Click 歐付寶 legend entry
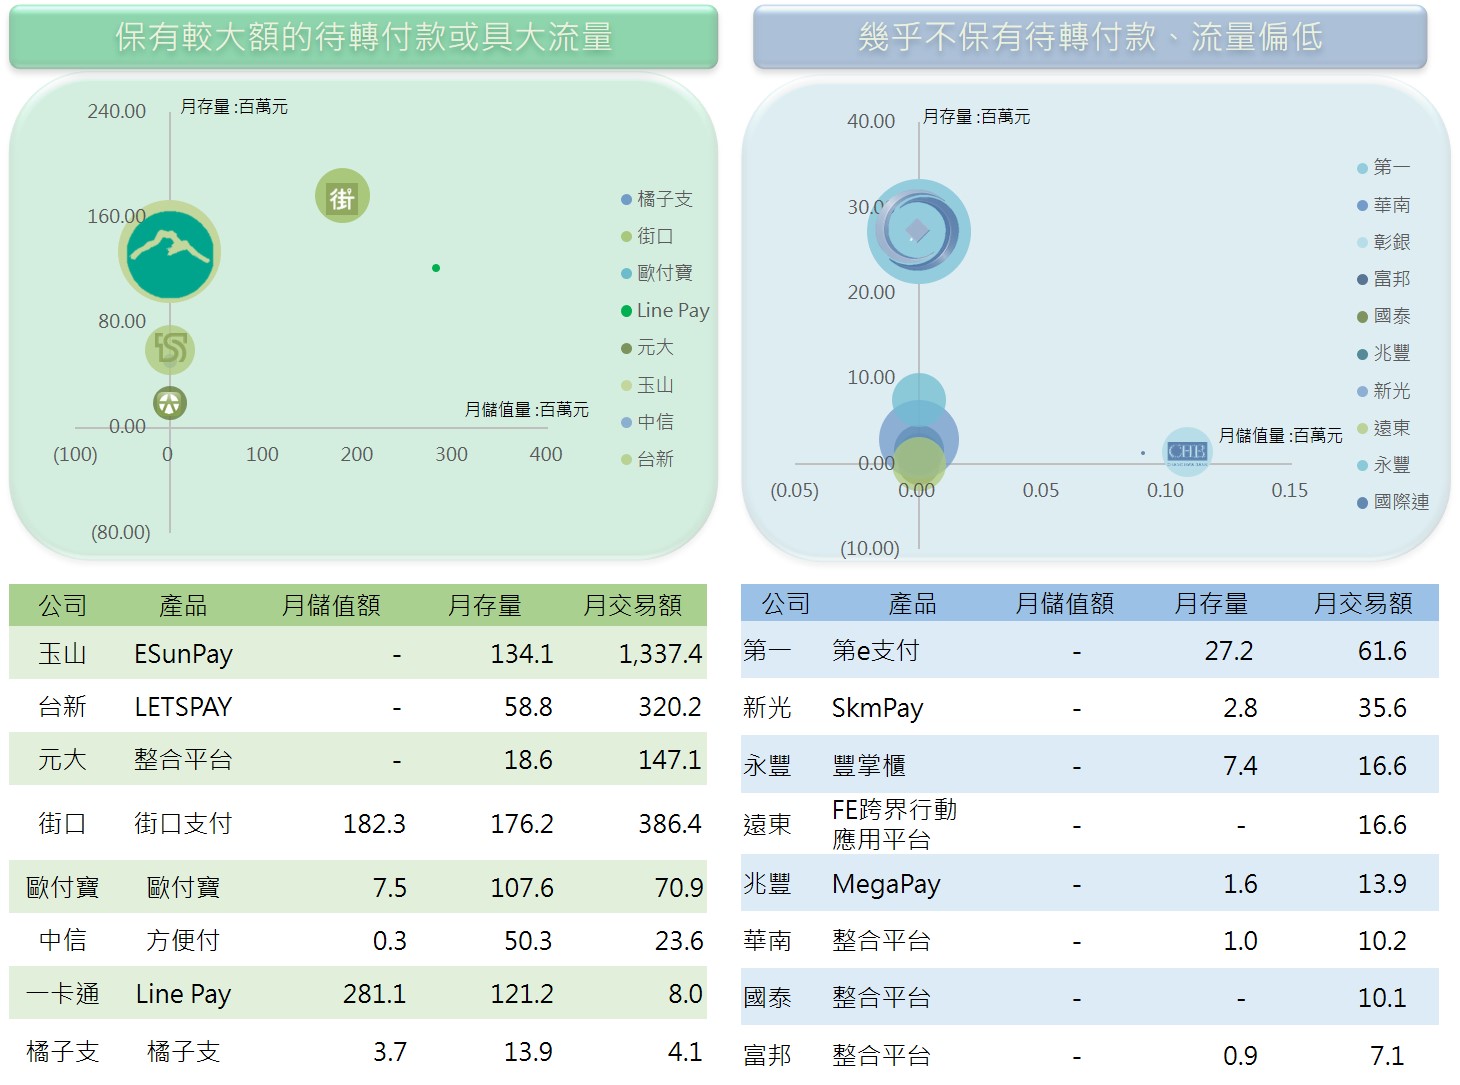The height and width of the screenshot is (1085, 1460). pos(657,273)
